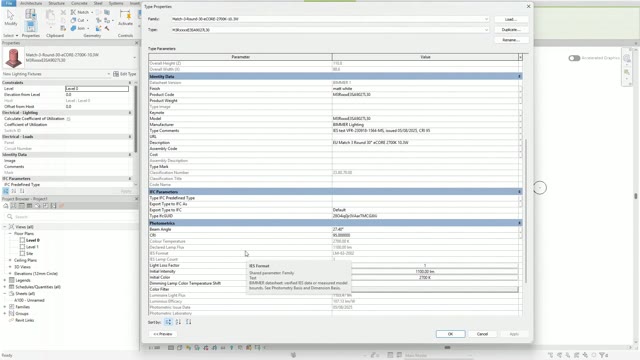Open the Select dropdown in ribbon
Image resolution: width=640 pixels, height=360 pixels.
pyautogui.click(x=11, y=36)
